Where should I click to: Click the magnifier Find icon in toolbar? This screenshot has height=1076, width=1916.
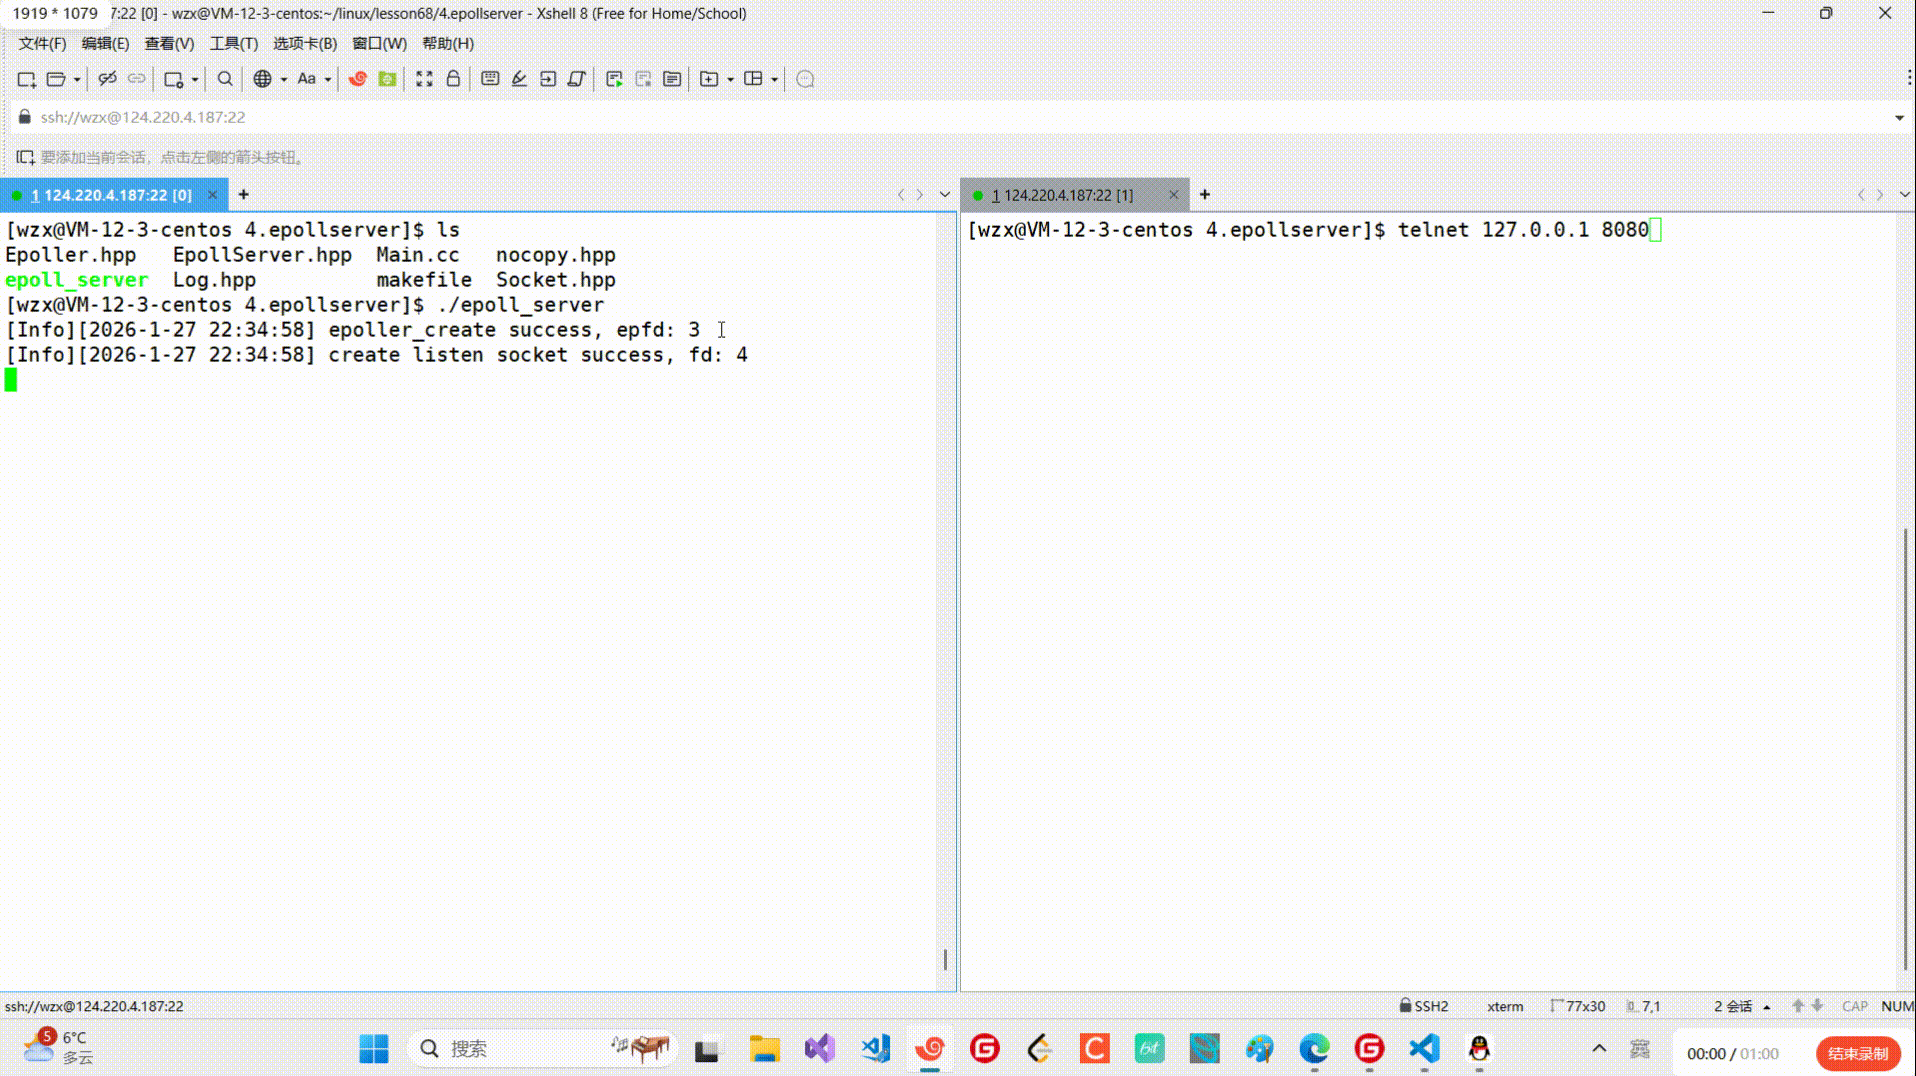coord(225,79)
